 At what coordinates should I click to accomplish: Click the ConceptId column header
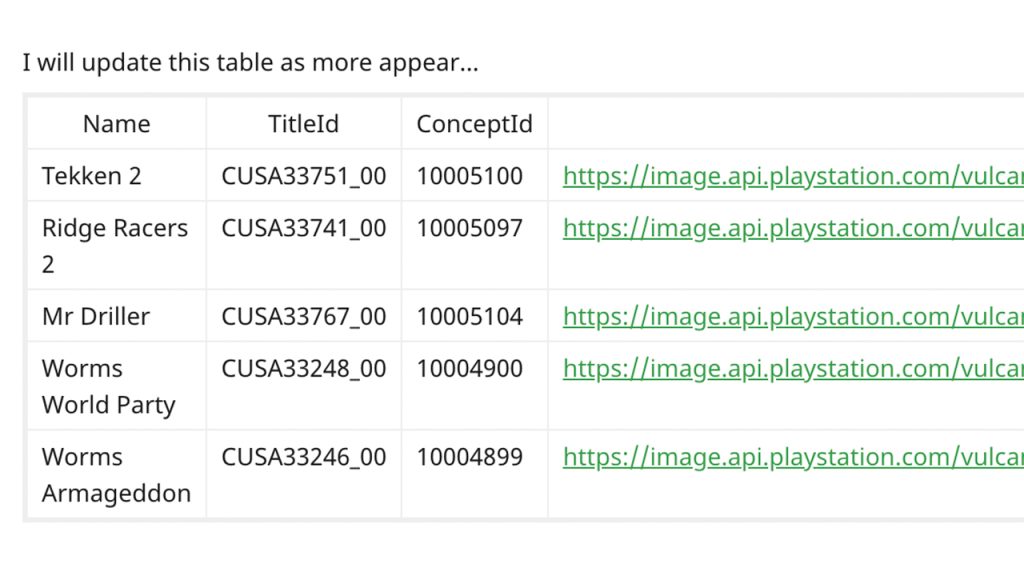tap(474, 124)
